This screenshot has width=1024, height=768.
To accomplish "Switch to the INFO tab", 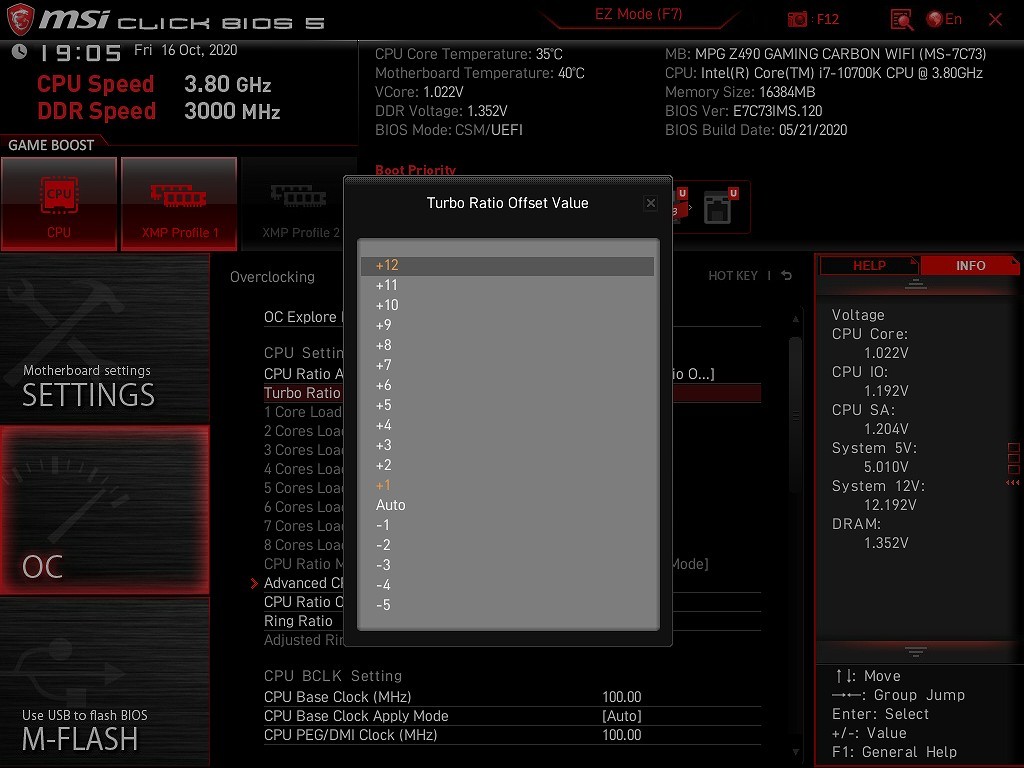I will (x=970, y=266).
